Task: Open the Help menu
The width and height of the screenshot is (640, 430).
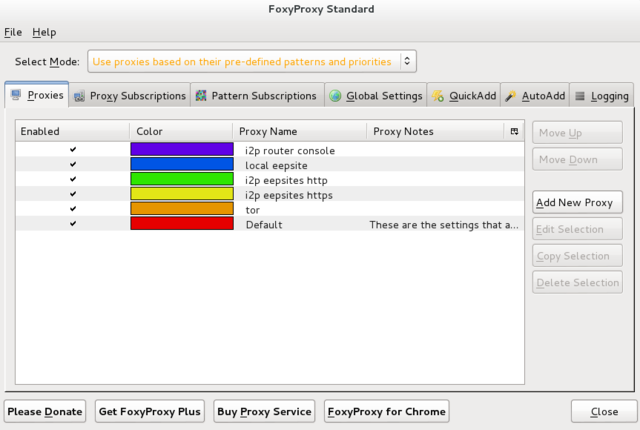Action: click(44, 32)
